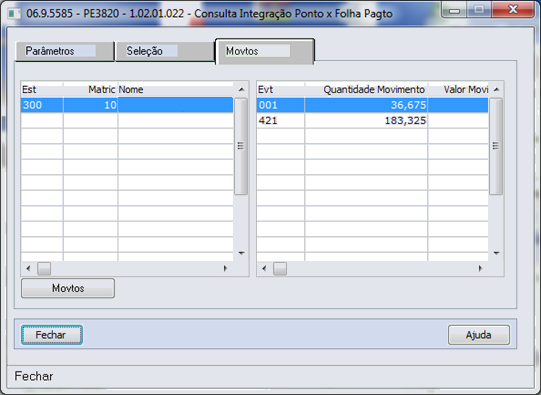Click the employee grid scroll-right arrow
Image resolution: width=541 pixels, height=395 pixels.
225,268
